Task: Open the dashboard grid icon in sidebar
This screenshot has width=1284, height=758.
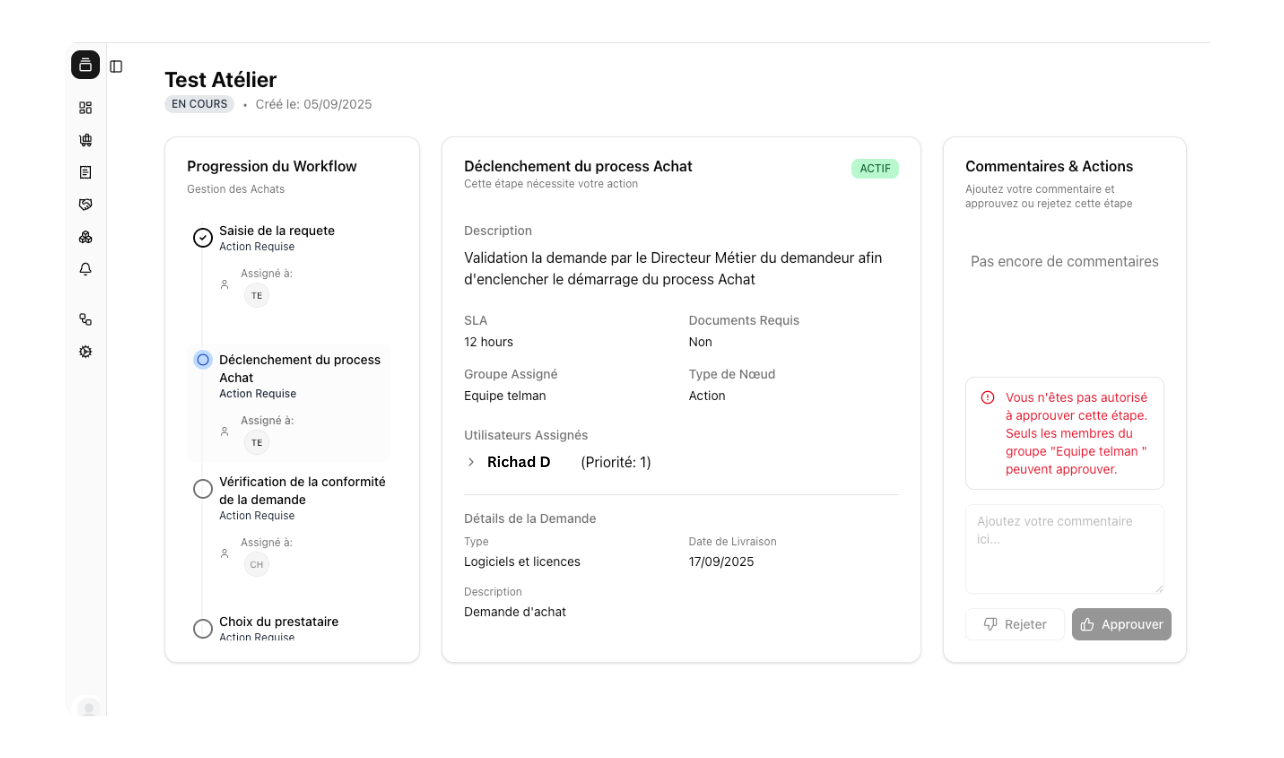Action: coord(85,107)
